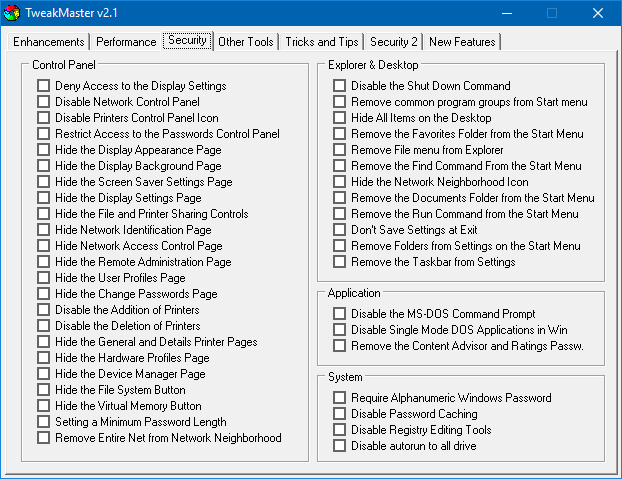This screenshot has height=479, width=622.
Task: Go to the Tricks and Tips tab
Action: (x=320, y=42)
